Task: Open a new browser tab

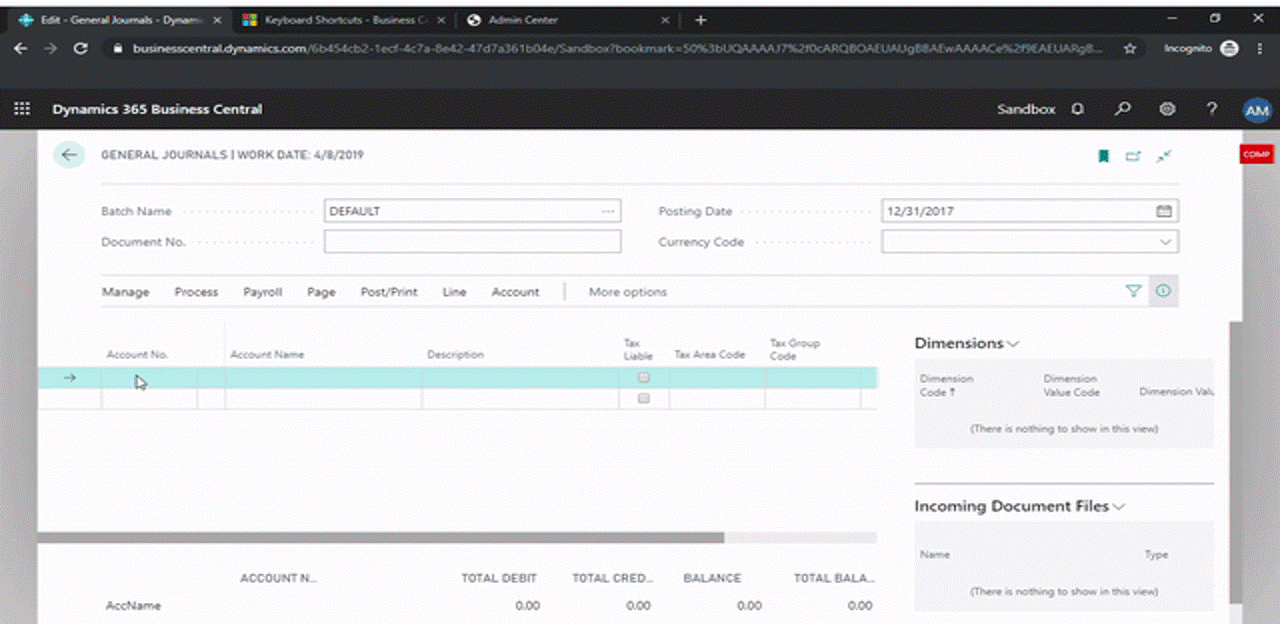Action: [x=700, y=20]
